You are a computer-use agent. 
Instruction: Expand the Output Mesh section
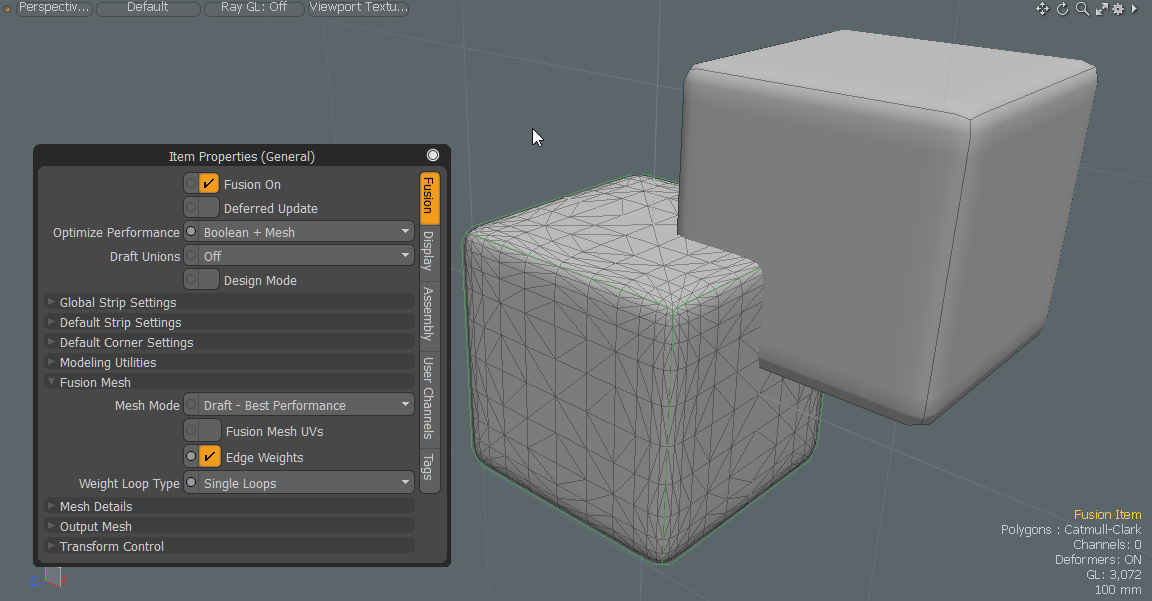pyautogui.click(x=96, y=526)
